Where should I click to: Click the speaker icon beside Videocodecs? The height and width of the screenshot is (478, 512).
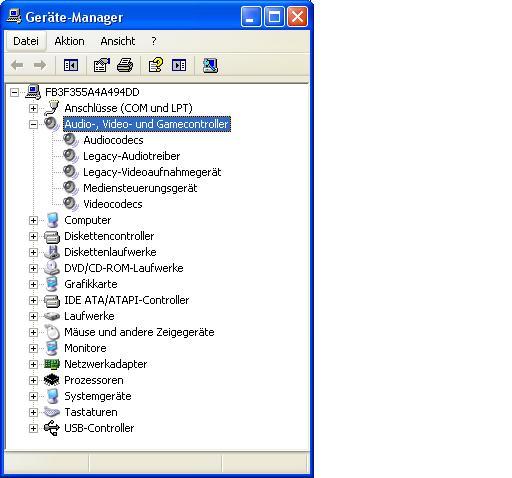[x=71, y=204]
